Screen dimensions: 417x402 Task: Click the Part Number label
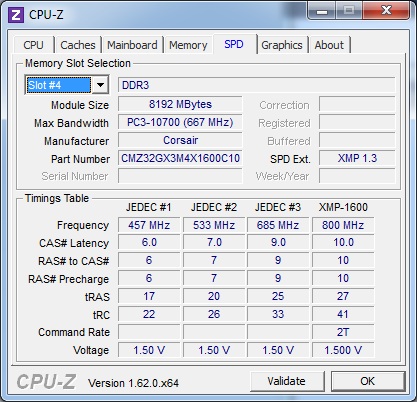[x=80, y=159]
